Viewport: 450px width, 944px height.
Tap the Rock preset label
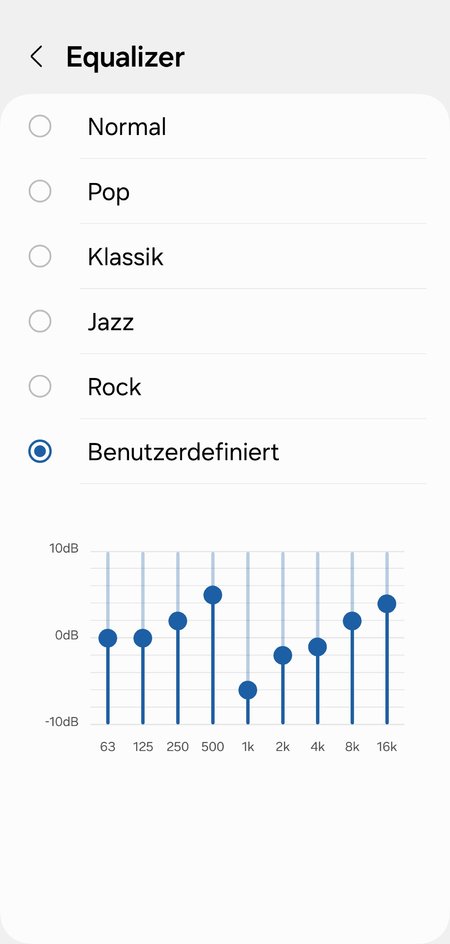[x=114, y=387]
